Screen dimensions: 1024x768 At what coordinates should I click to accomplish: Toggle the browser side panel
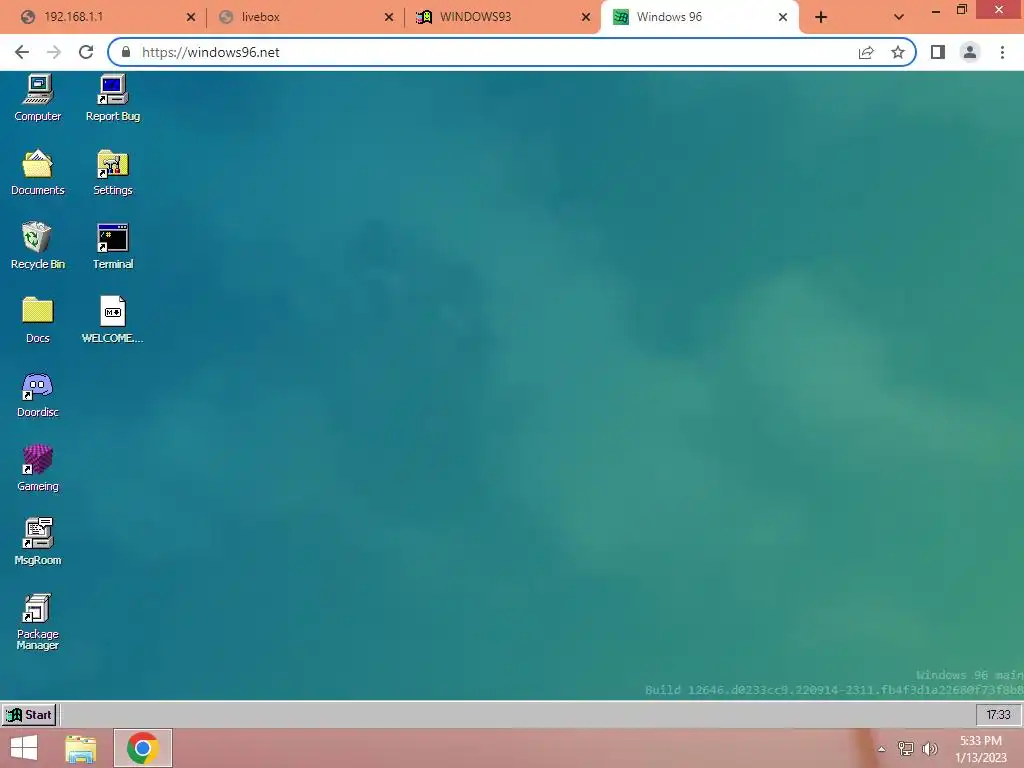[x=938, y=52]
